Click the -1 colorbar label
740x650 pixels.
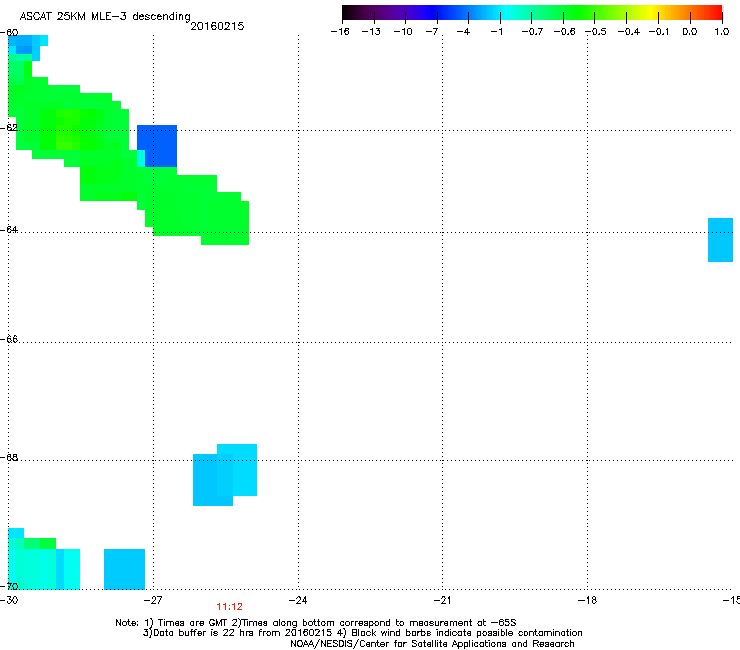tap(496, 32)
